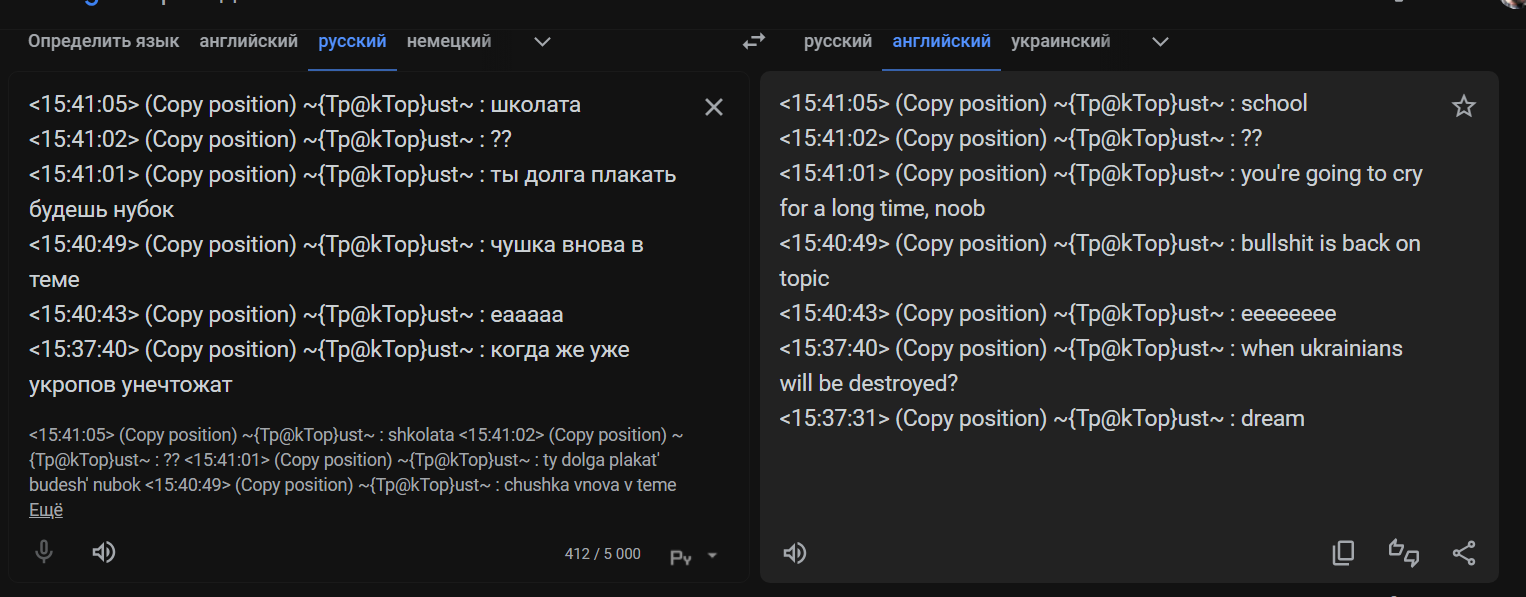Listen to the Russian source text
Image resolution: width=1526 pixels, height=597 pixels.
(x=103, y=552)
